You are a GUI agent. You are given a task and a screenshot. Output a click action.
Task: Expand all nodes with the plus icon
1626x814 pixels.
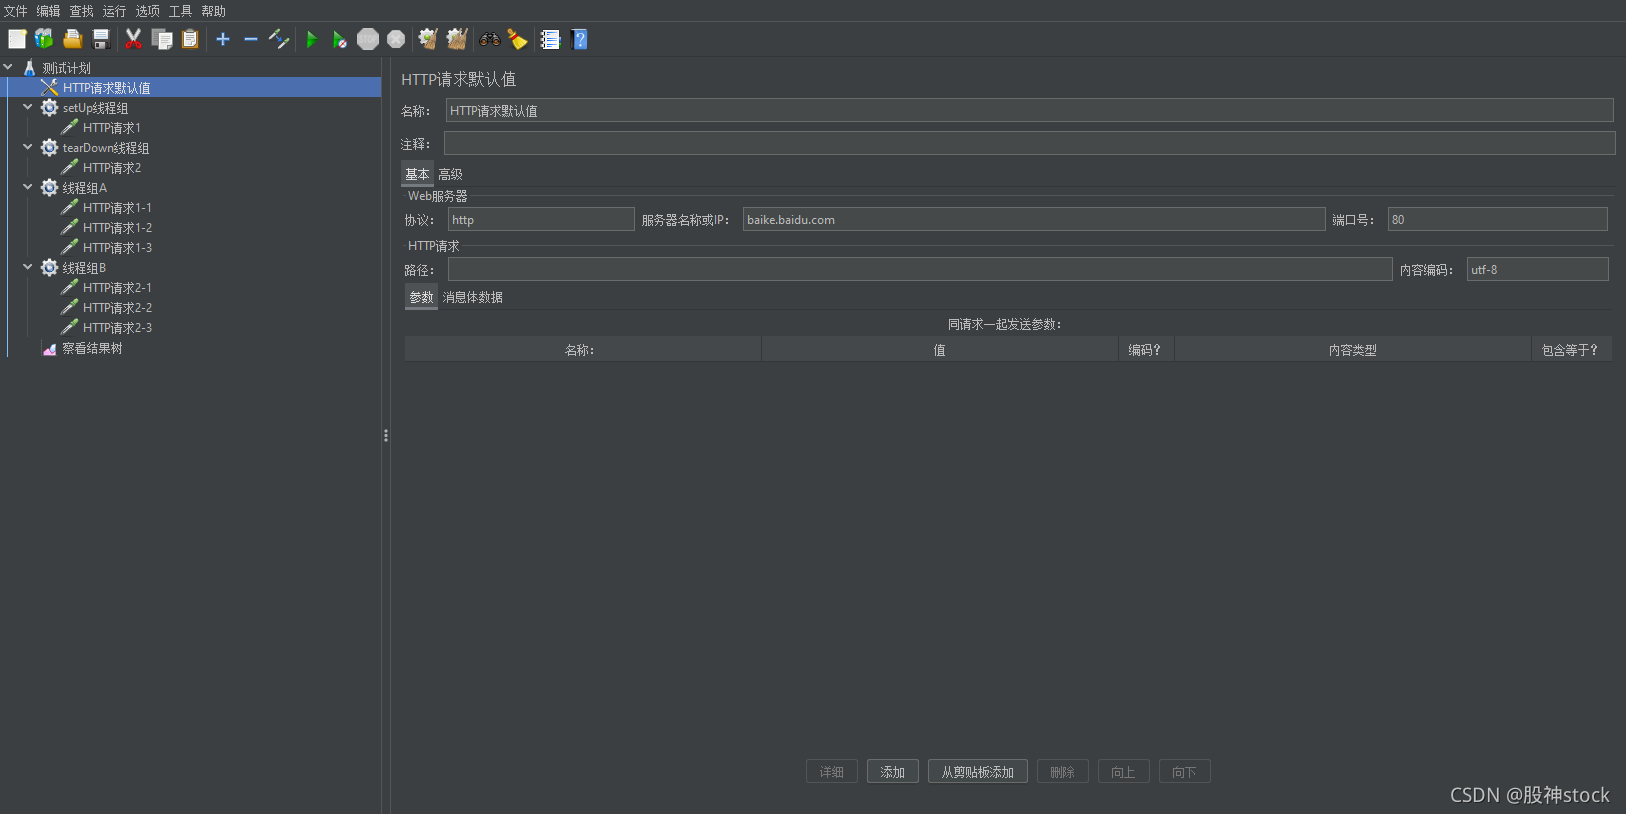(223, 39)
